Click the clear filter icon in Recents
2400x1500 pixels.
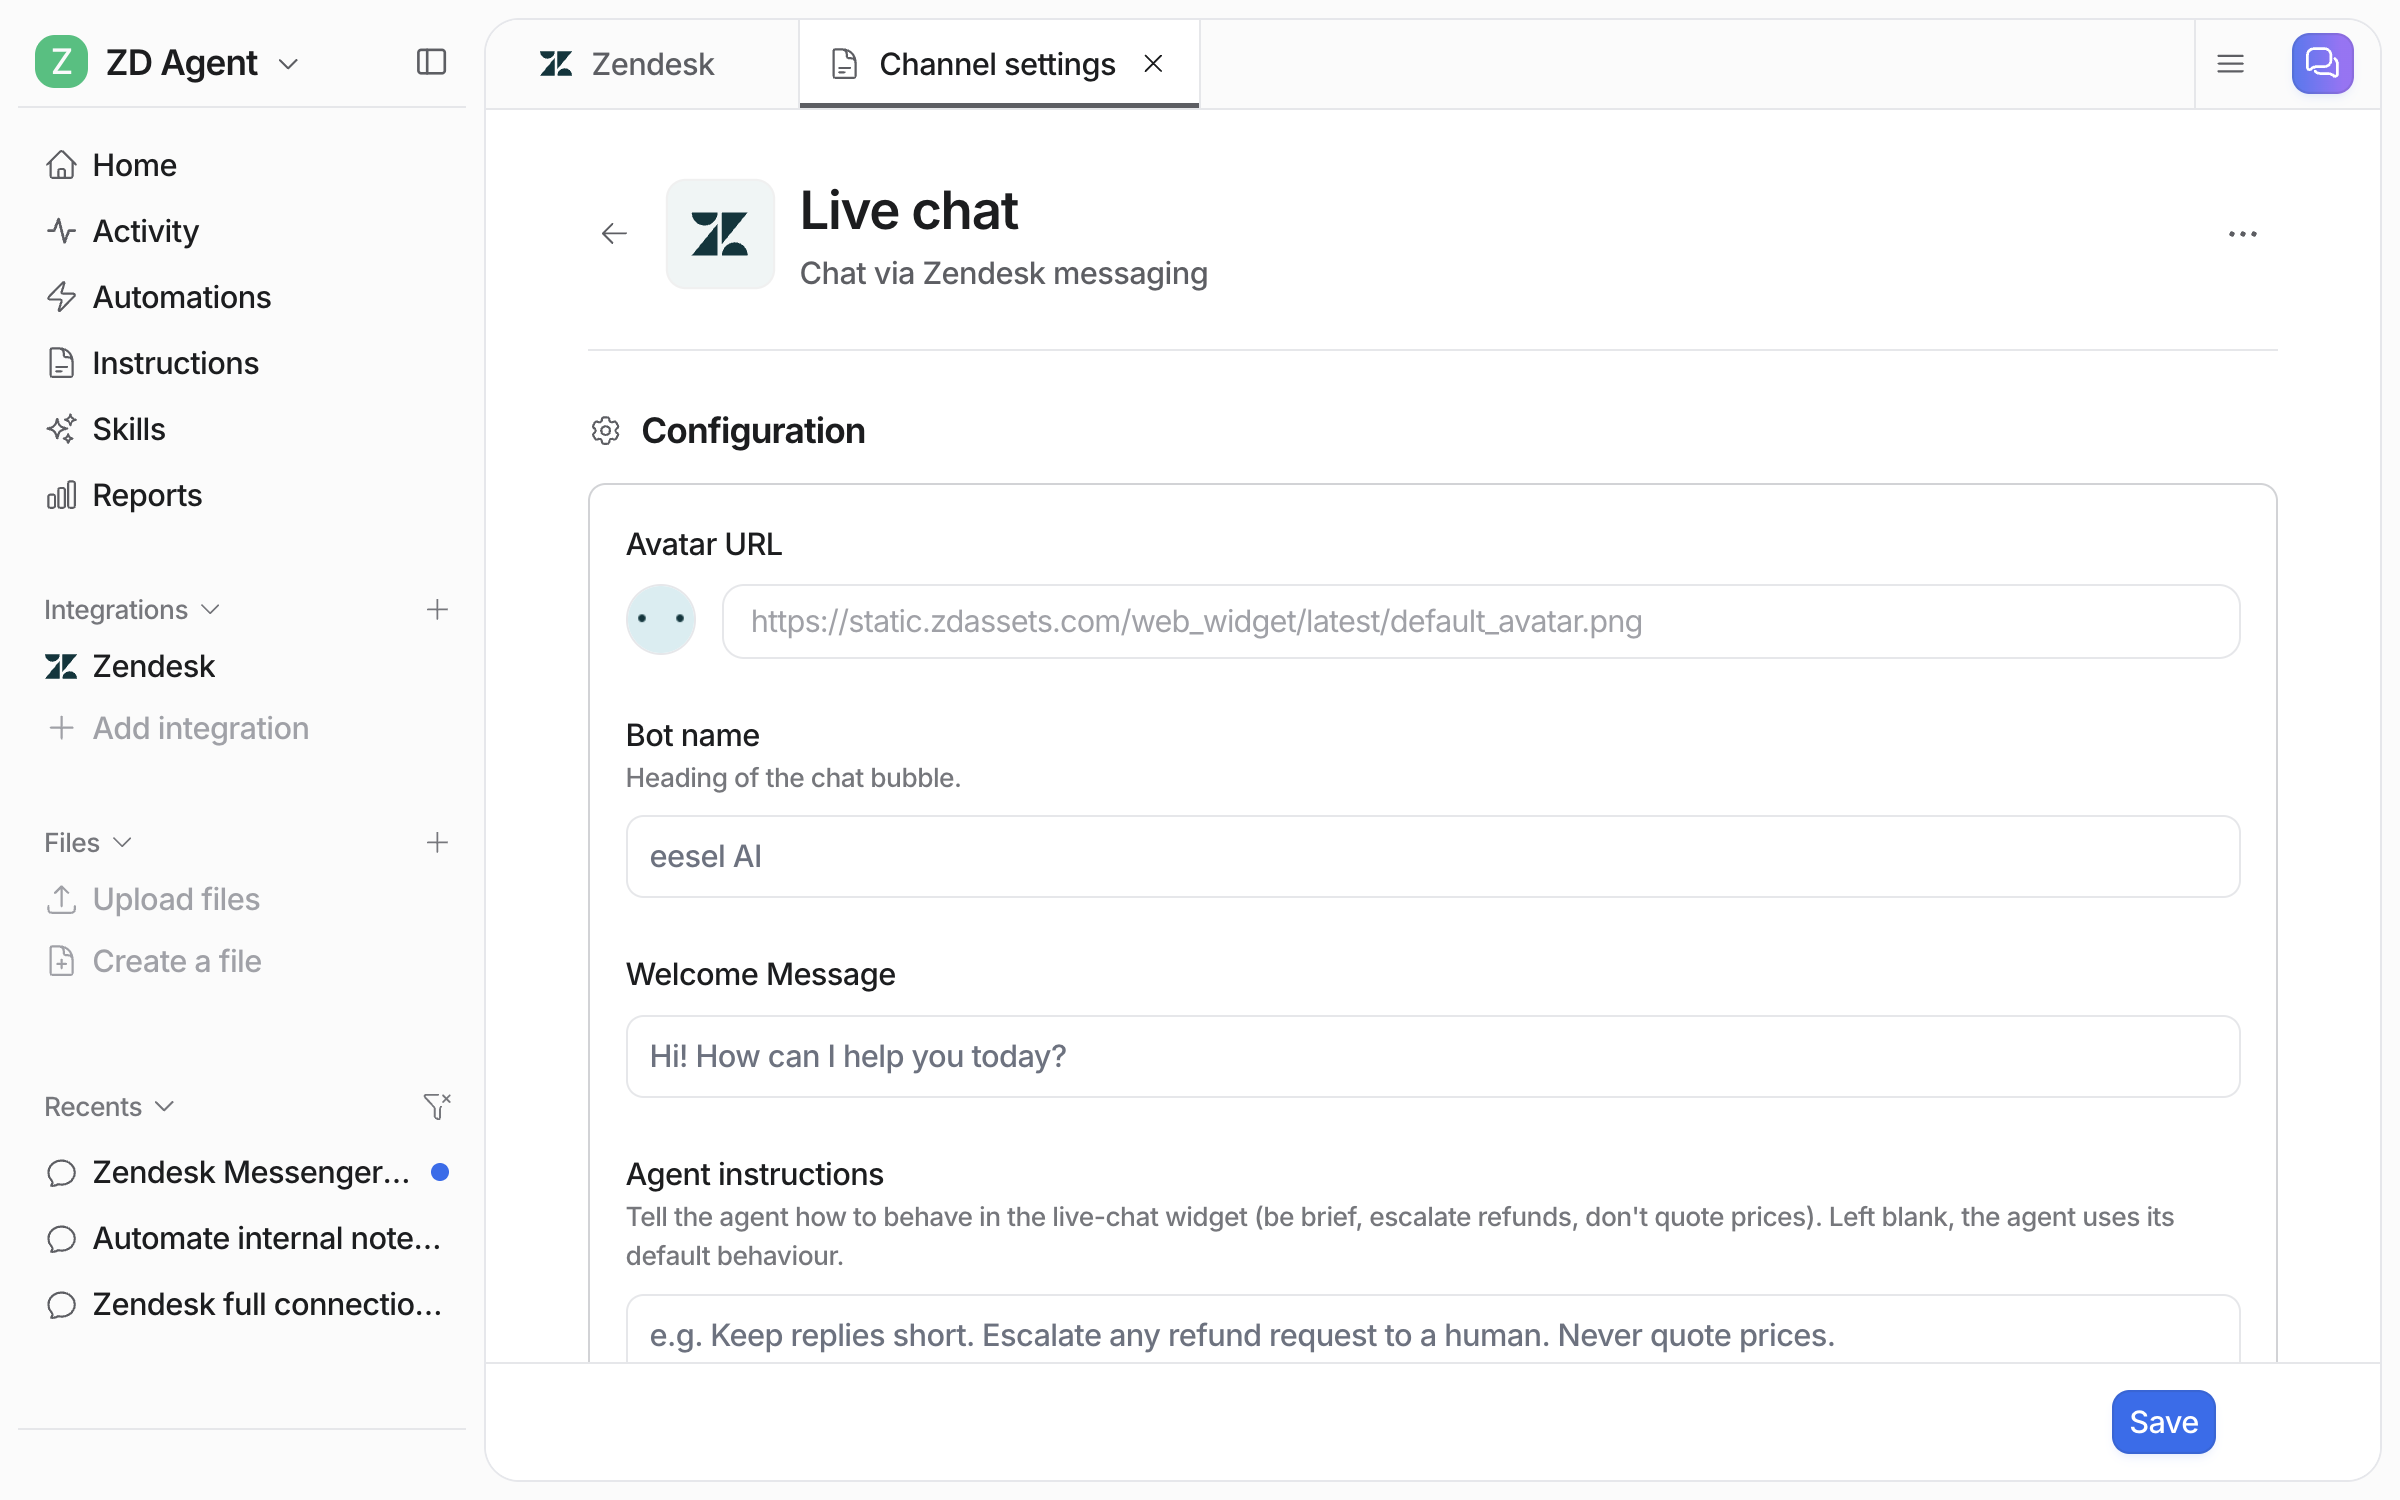(x=437, y=1106)
